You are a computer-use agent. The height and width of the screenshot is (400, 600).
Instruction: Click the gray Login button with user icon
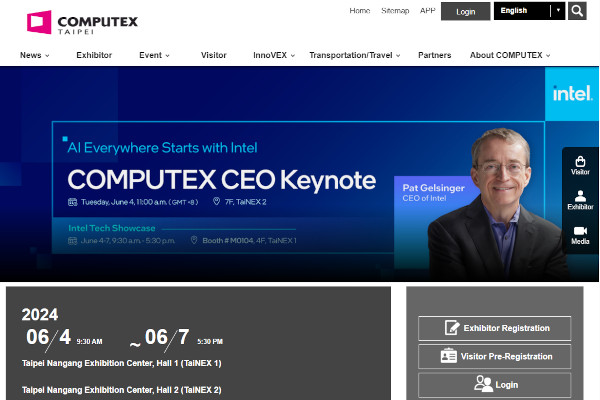(x=494, y=384)
